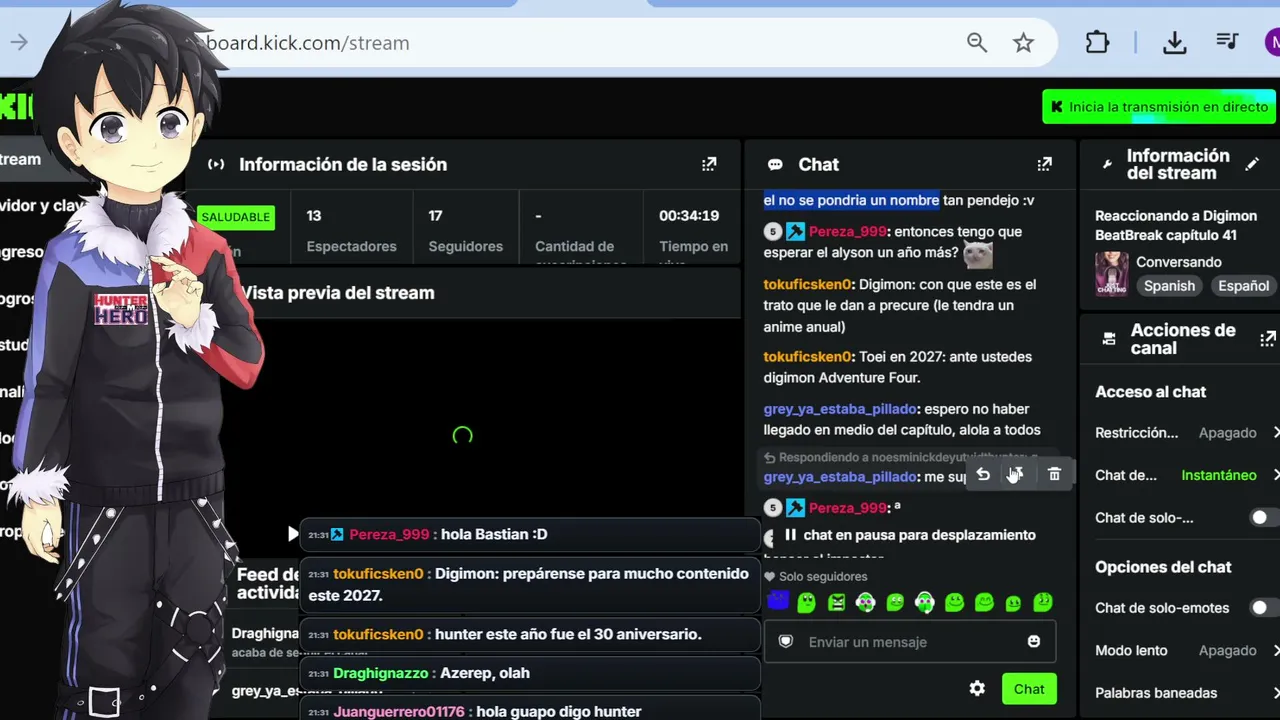Insert the blue square emote
1280x720 pixels.
point(778,601)
